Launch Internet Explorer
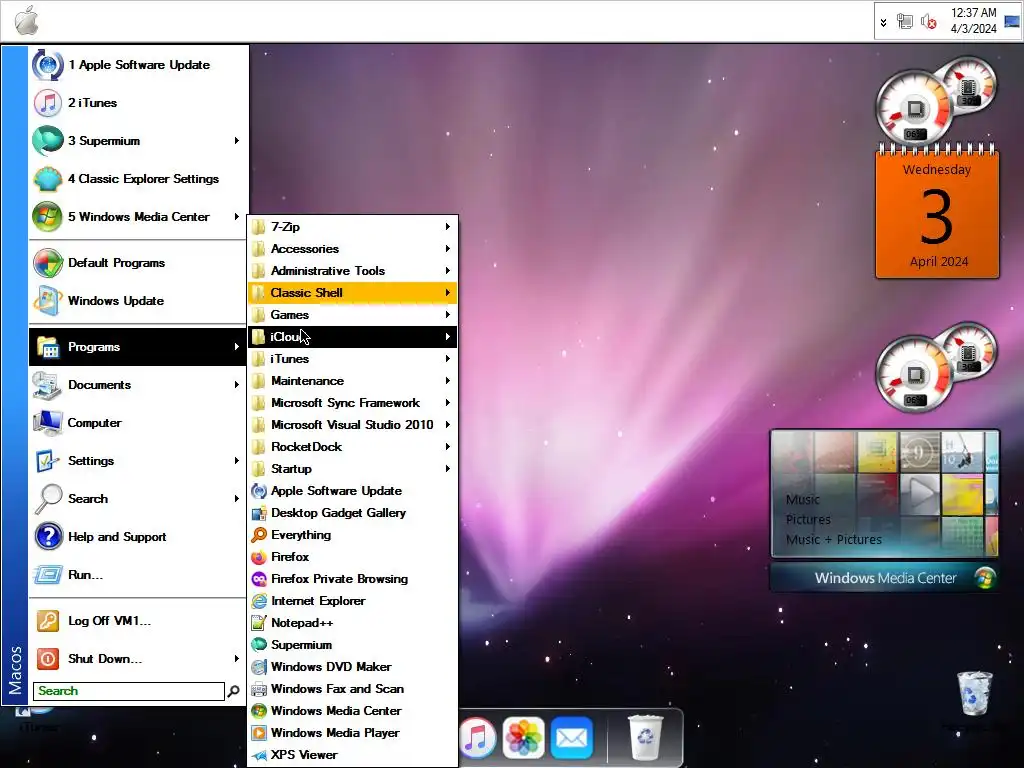Viewport: 1024px width, 768px height. 353,601
